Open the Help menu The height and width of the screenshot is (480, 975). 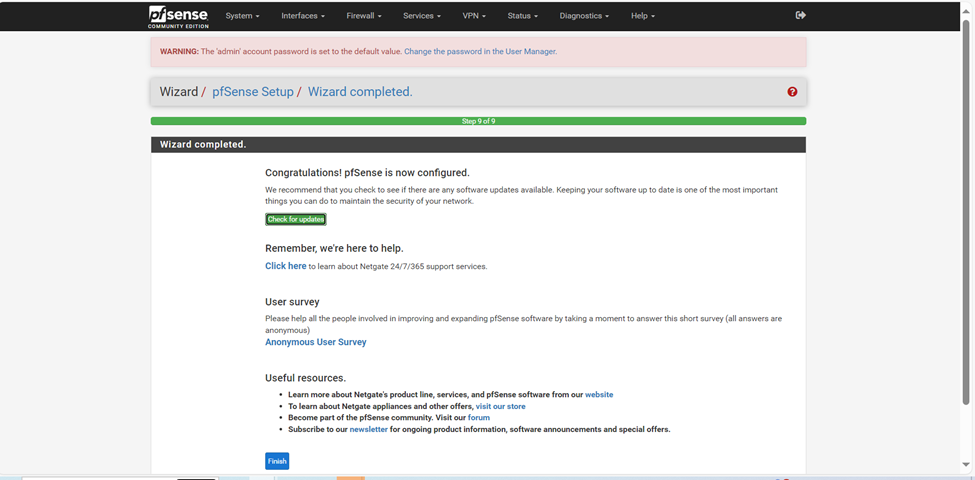click(x=643, y=16)
